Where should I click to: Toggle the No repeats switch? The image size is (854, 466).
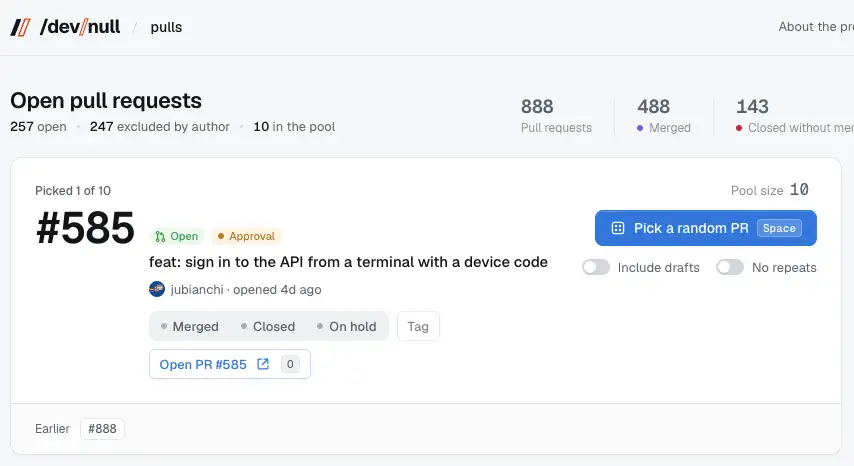730,267
